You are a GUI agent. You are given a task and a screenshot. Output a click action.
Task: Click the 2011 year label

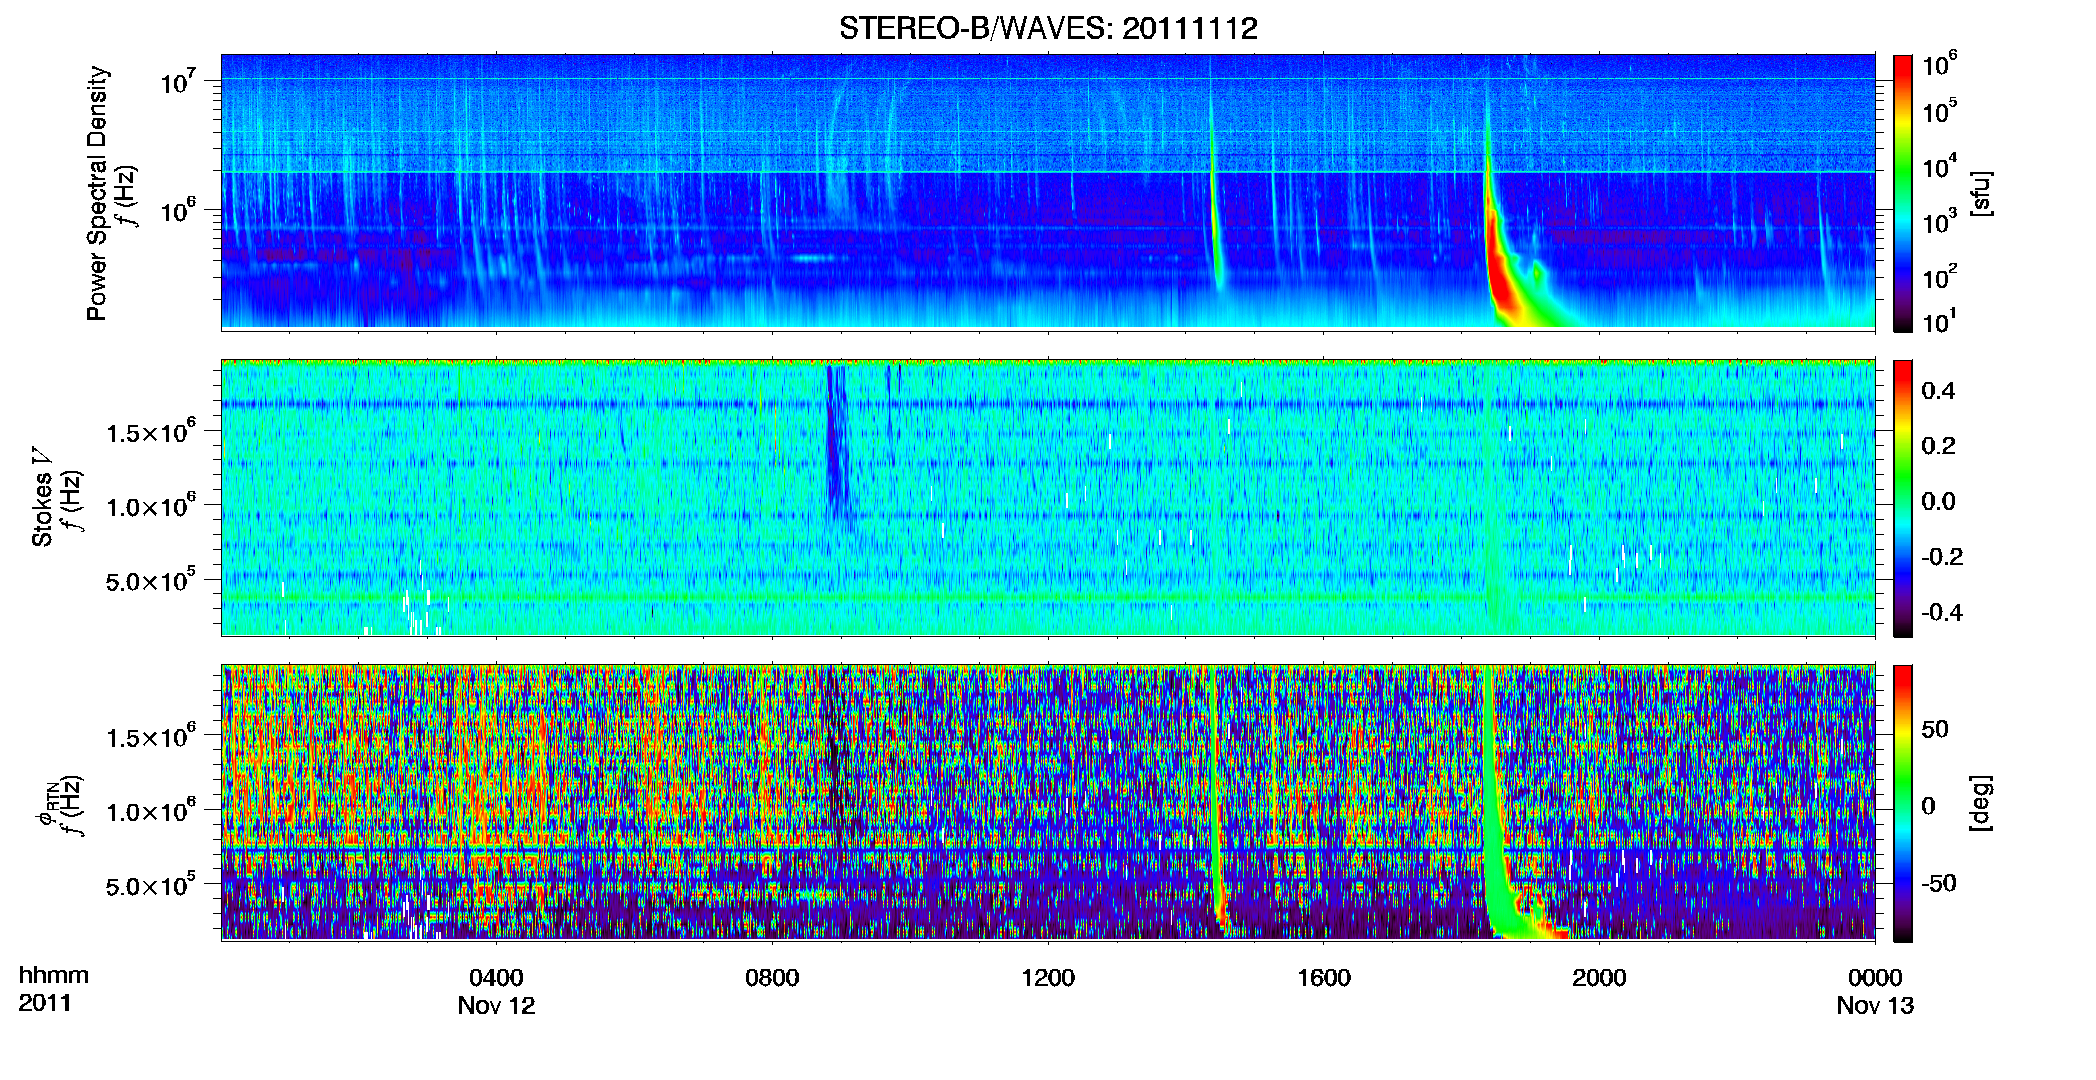(x=45, y=1003)
